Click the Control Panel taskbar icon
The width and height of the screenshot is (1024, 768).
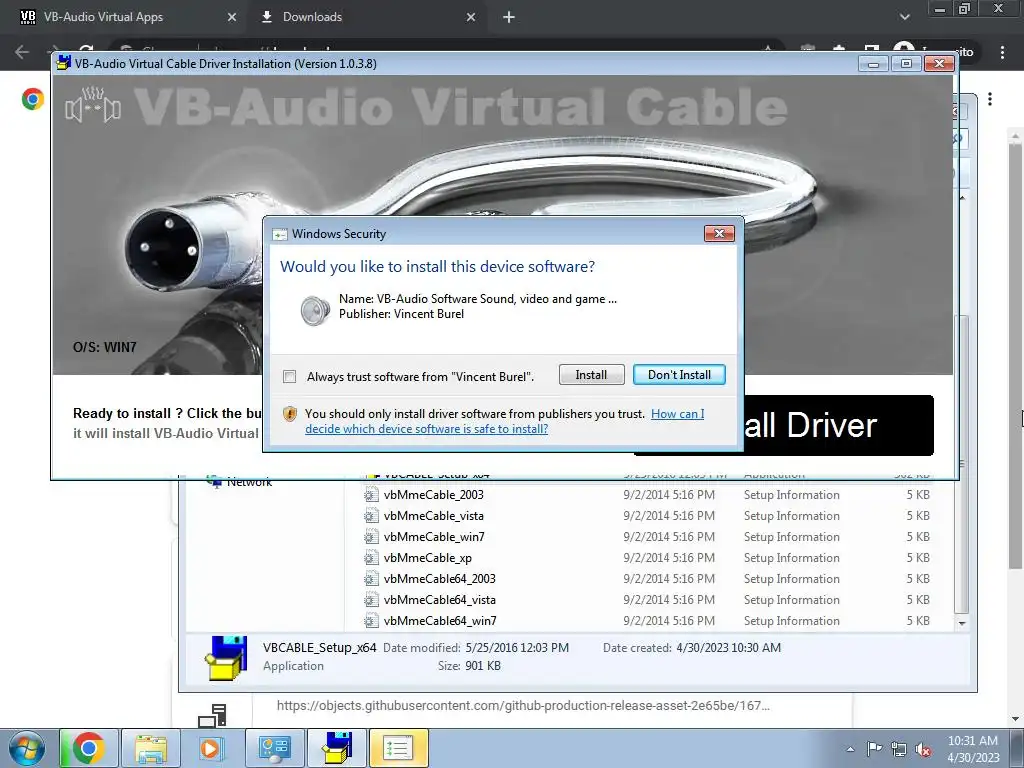click(274, 748)
